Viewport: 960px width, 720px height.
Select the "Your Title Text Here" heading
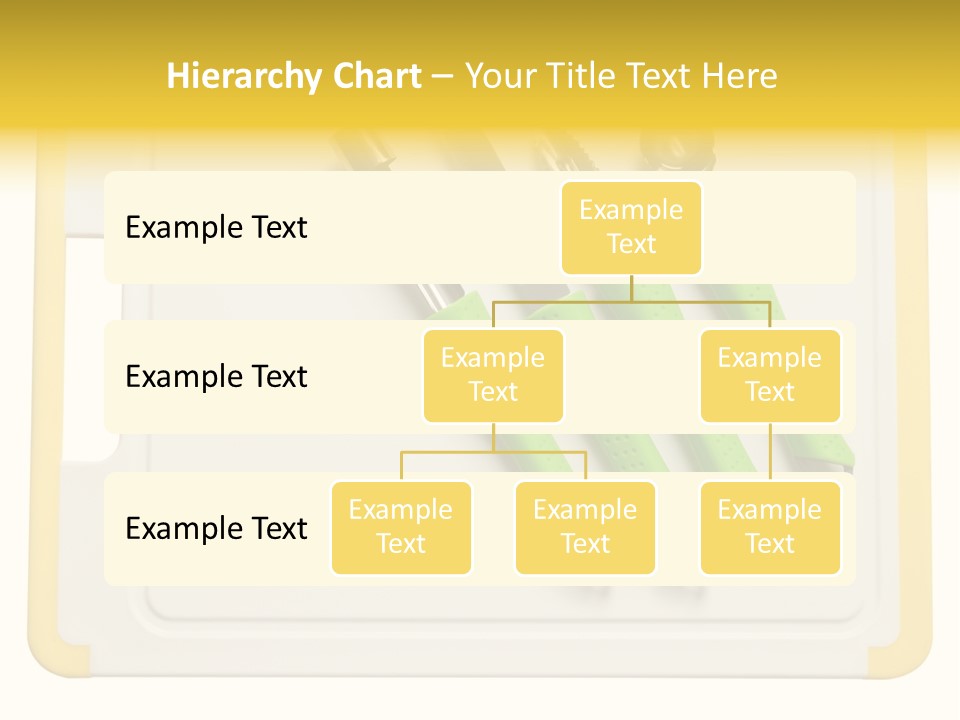click(621, 76)
